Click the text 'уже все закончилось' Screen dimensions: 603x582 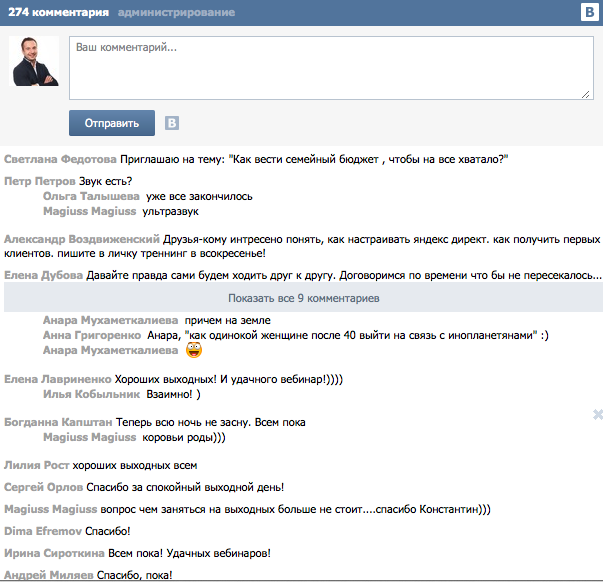(199, 196)
